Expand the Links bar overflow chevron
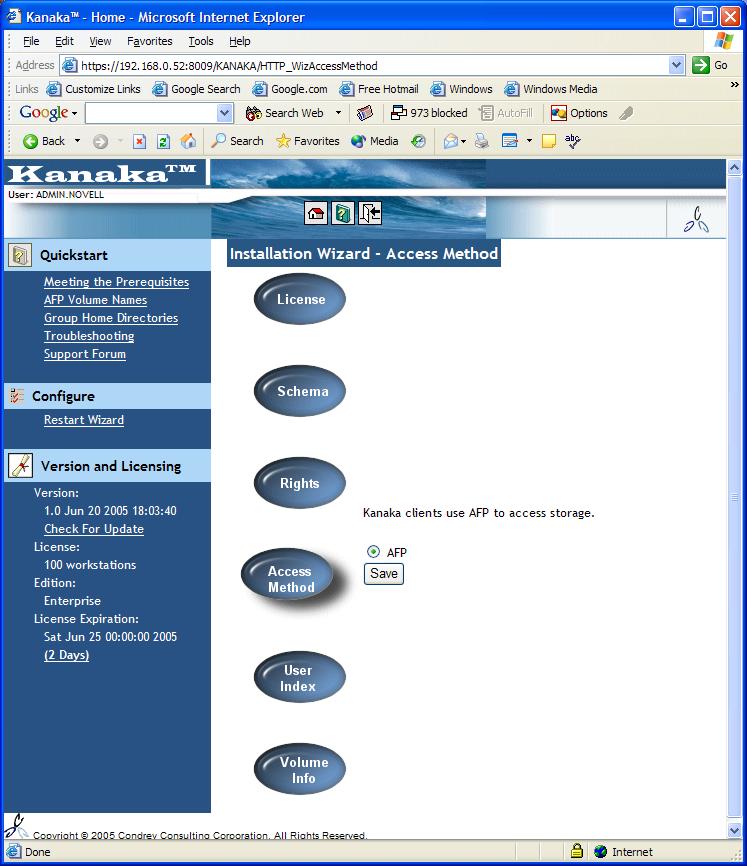Image resolution: width=747 pixels, height=866 pixels. 734,85
